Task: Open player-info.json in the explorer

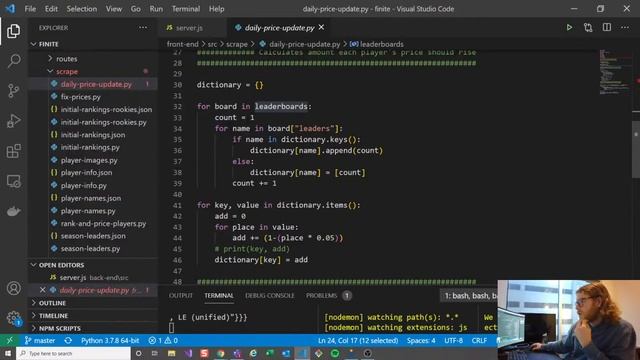Action: pos(86,173)
